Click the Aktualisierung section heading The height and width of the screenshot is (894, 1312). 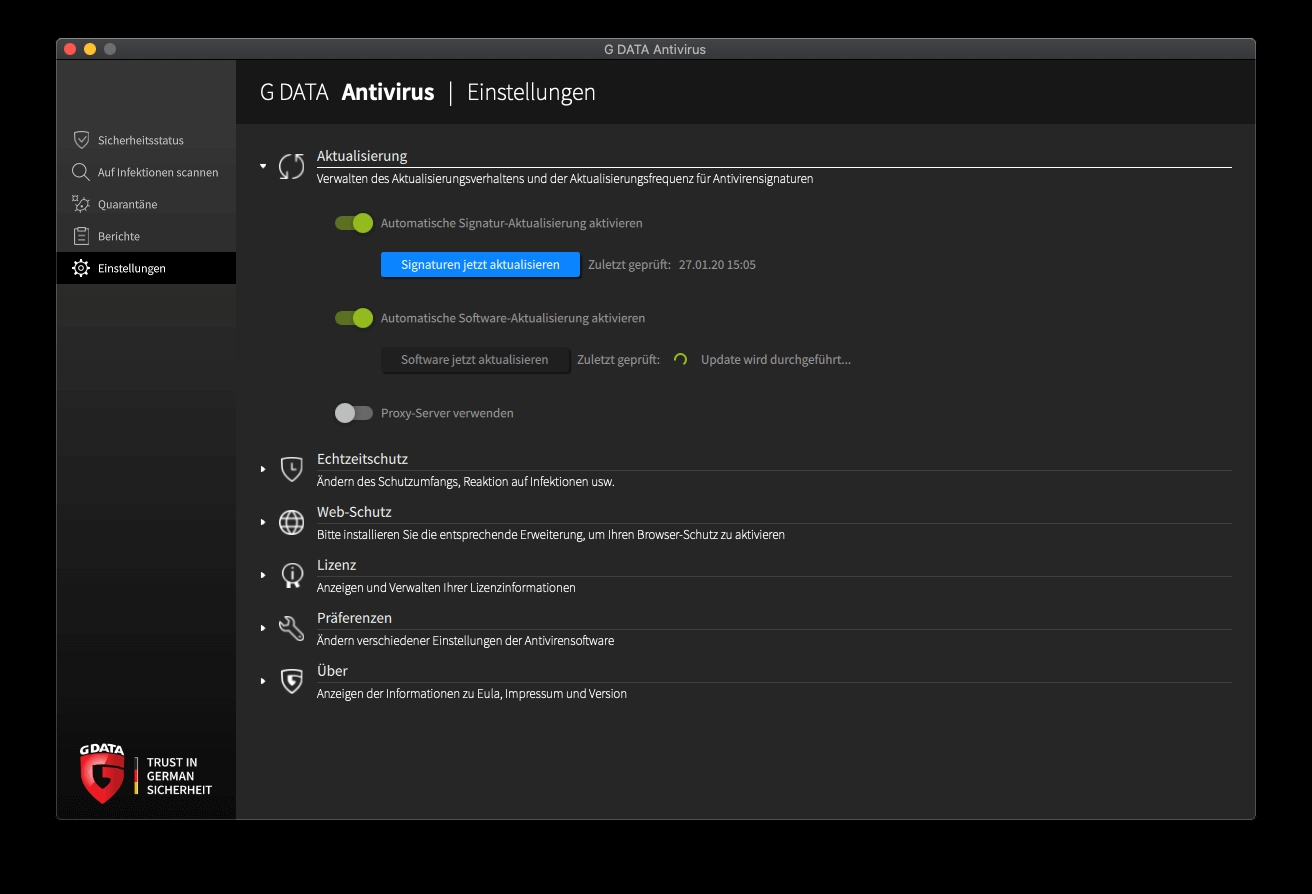(362, 156)
